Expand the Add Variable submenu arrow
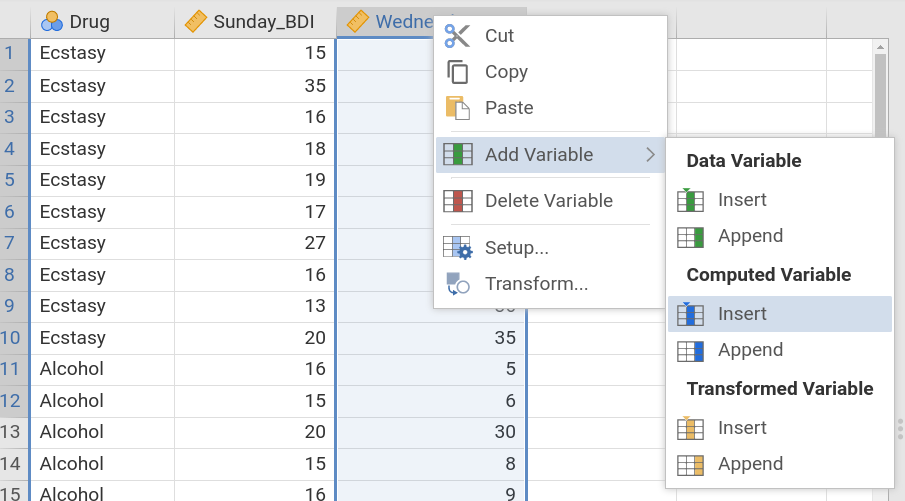This screenshot has height=501, width=905. coord(650,155)
